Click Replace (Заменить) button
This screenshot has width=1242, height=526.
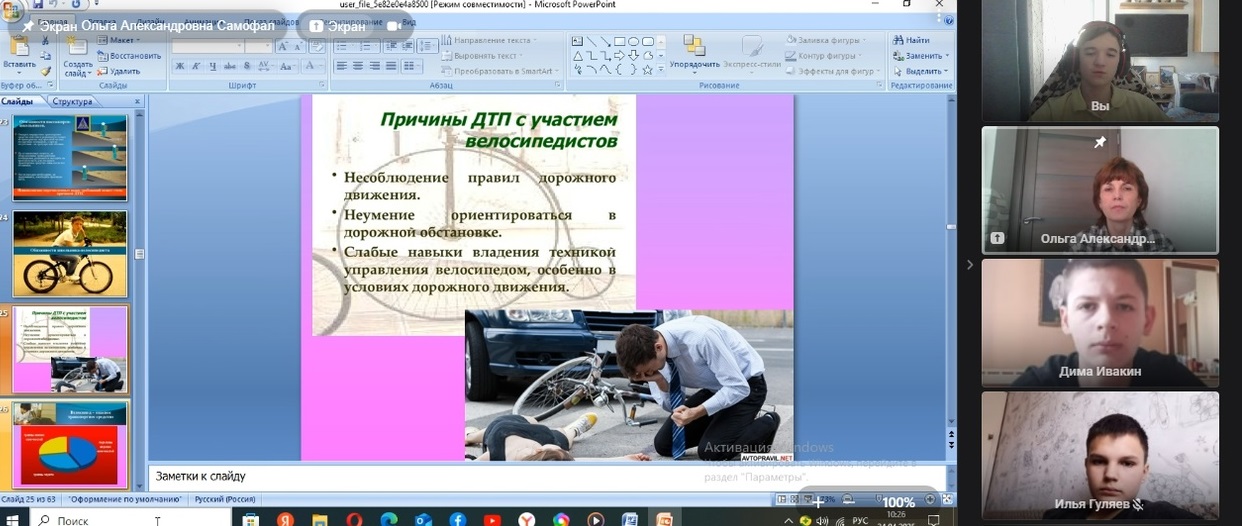coord(919,56)
